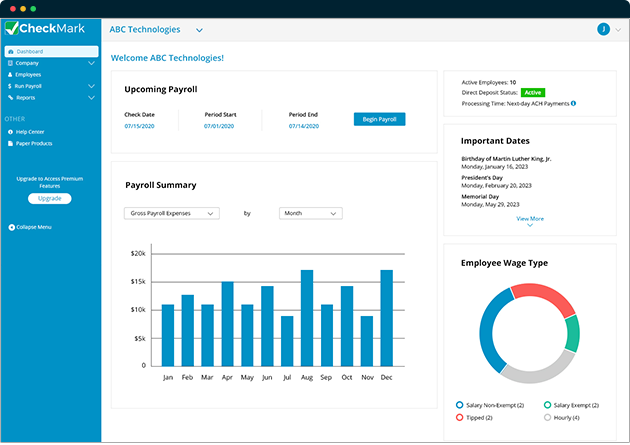This screenshot has width=630, height=445.
Task: Open the Gross Payroll Expenses dropdown
Action: (x=172, y=213)
